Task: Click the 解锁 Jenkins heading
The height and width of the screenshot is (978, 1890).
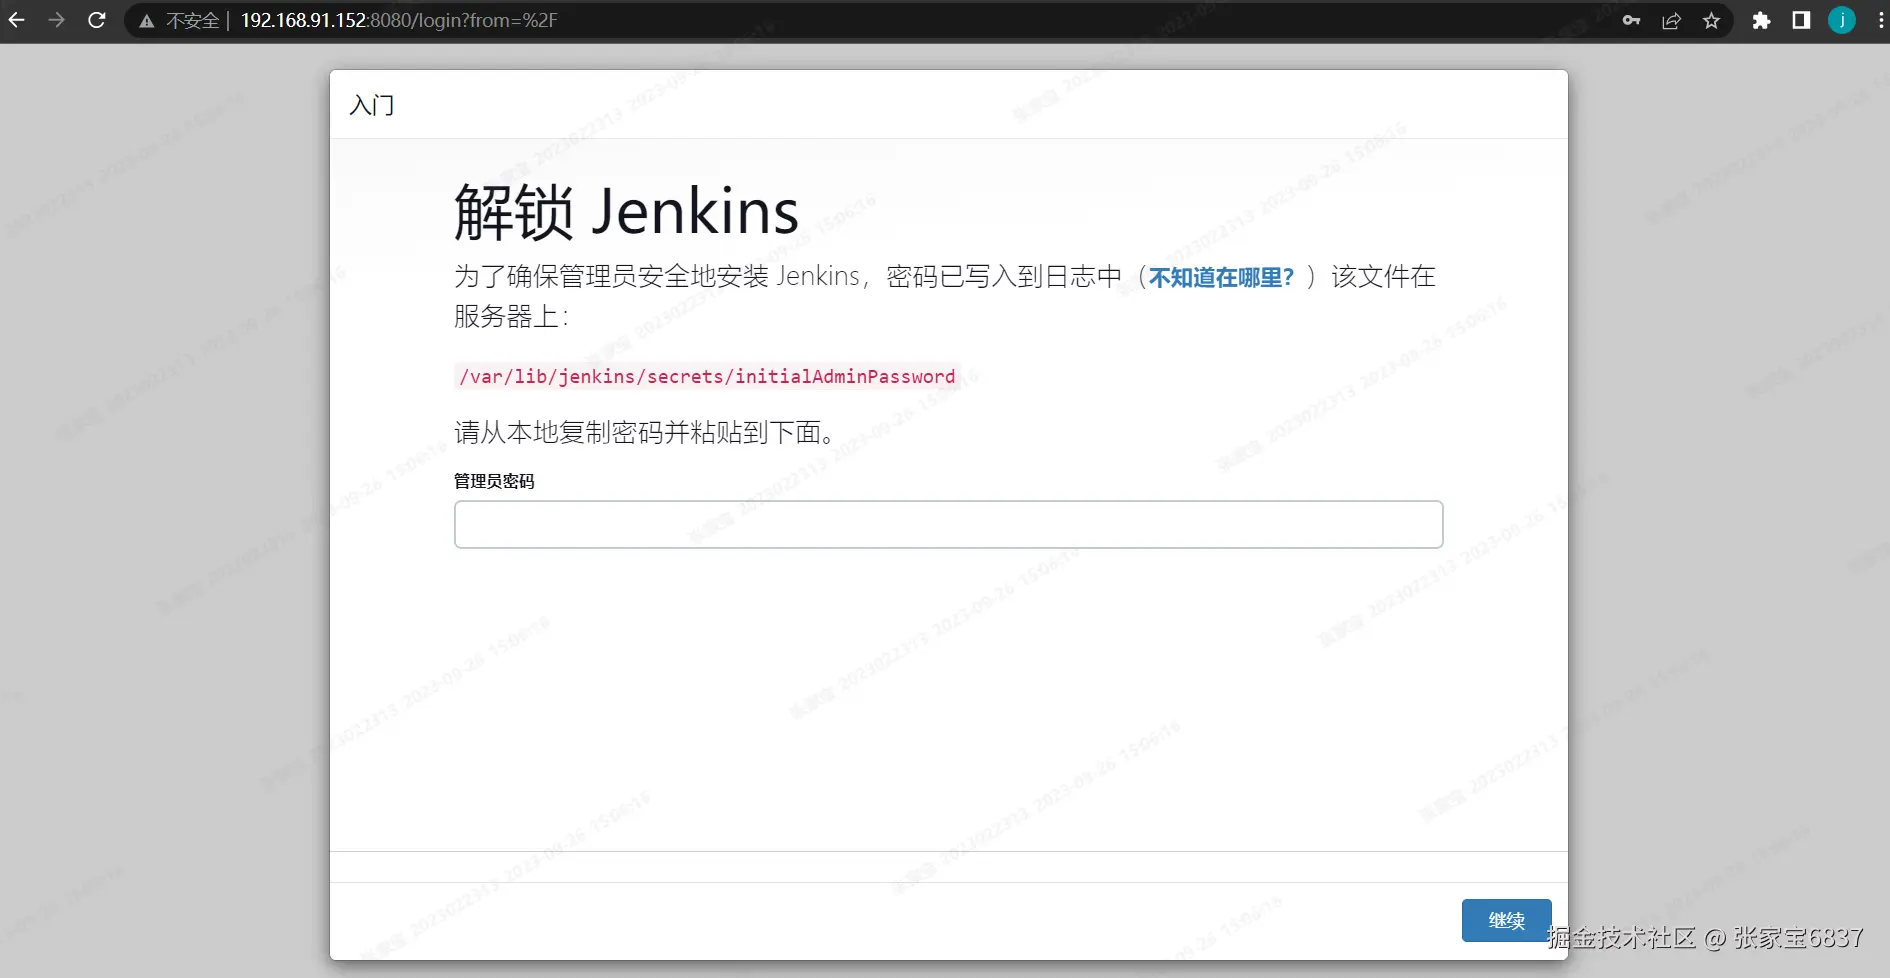Action: click(x=626, y=212)
